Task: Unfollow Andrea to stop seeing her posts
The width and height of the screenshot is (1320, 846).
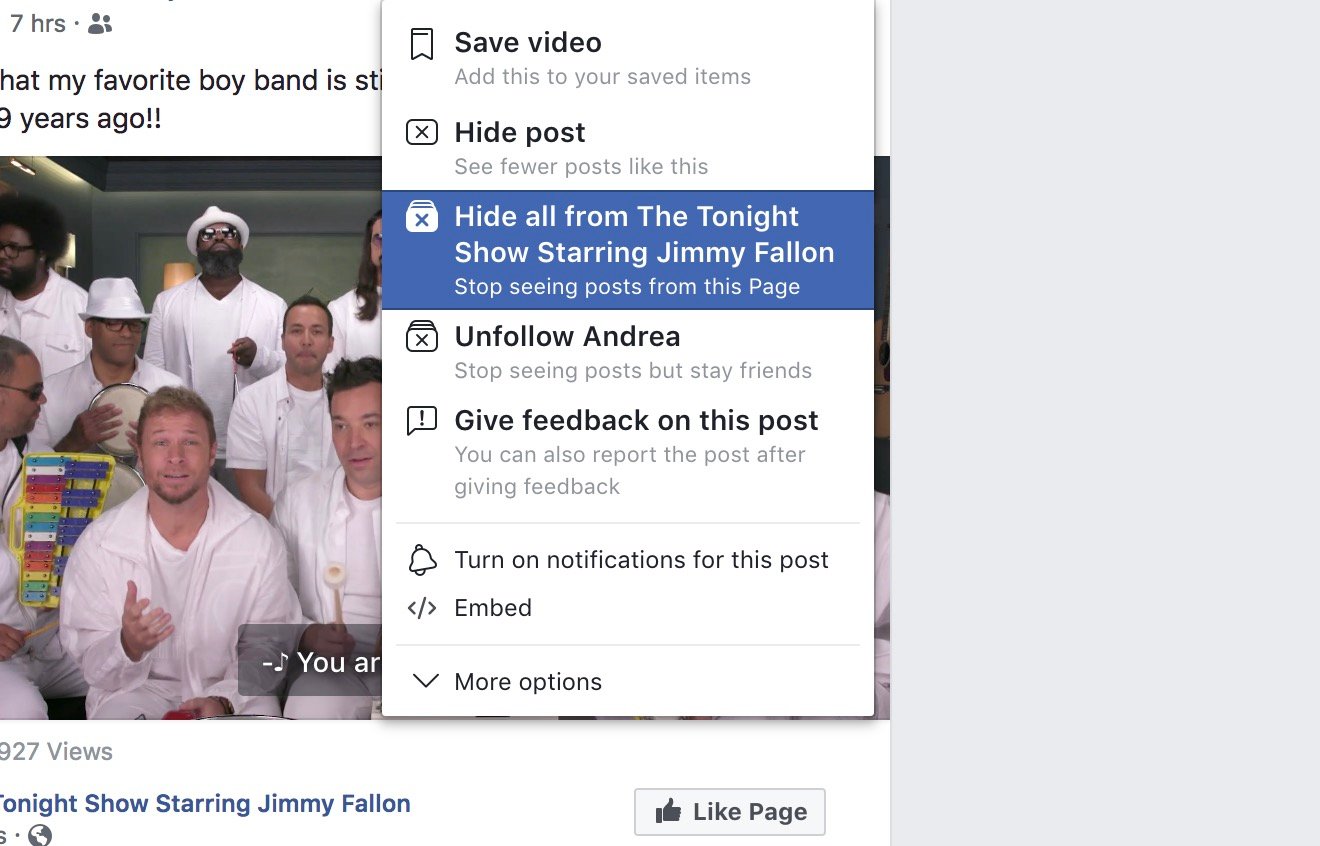Action: click(x=567, y=337)
